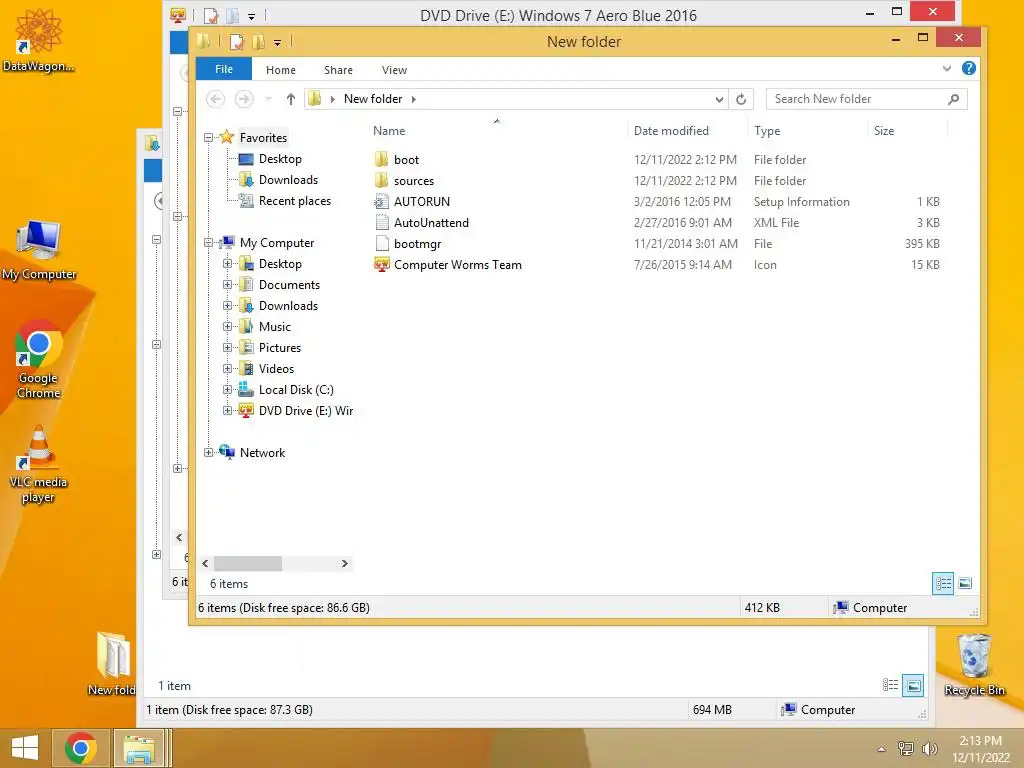The image size is (1024, 768).
Task: Switch to Large icons view in New folder window
Action: pos(965,583)
